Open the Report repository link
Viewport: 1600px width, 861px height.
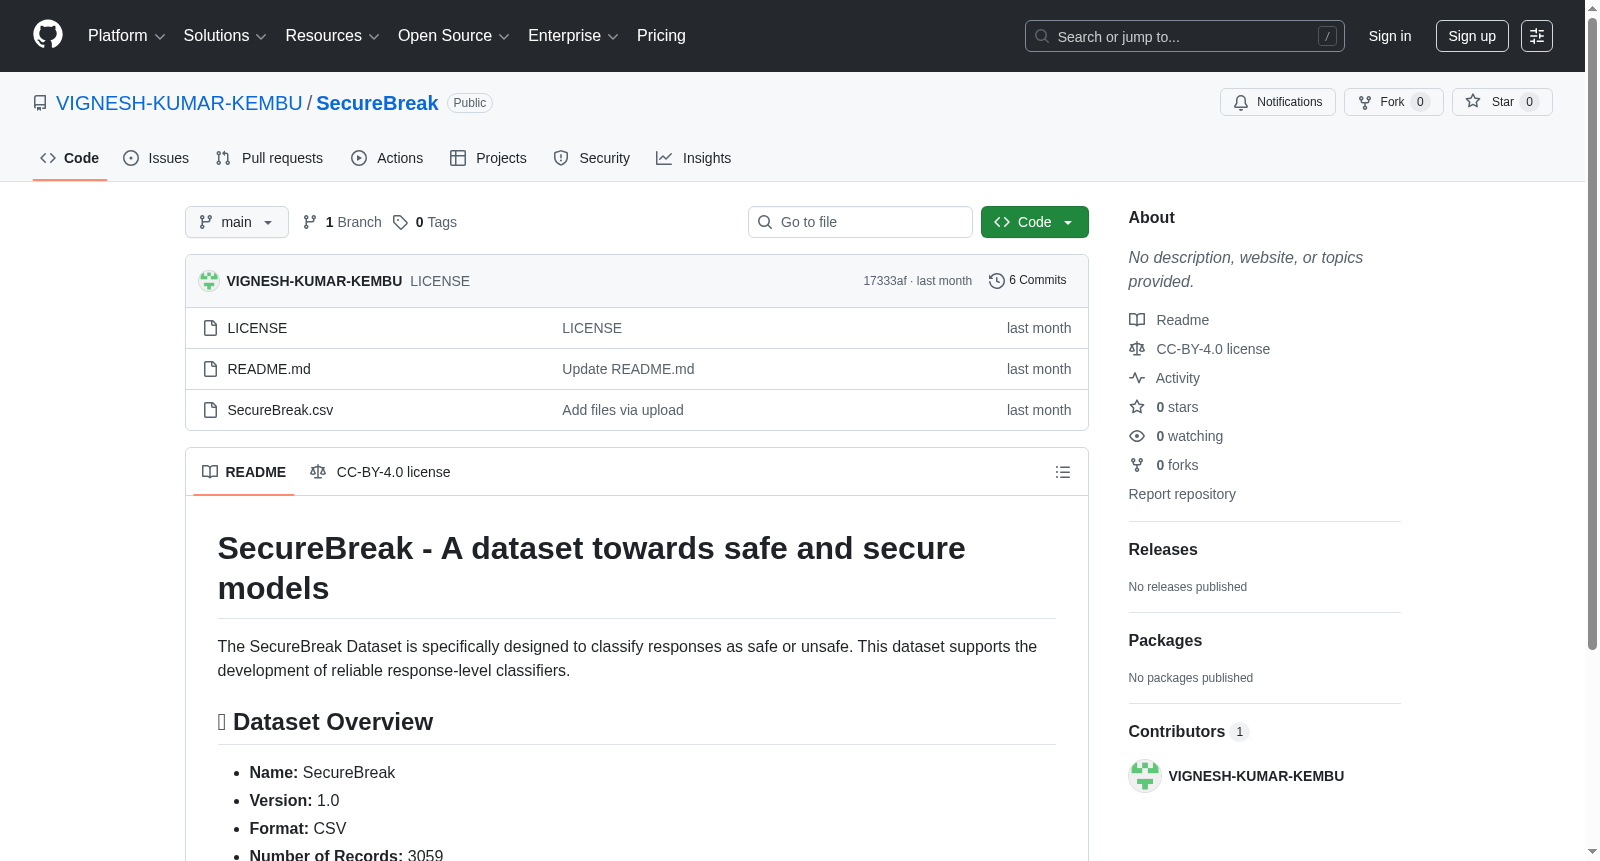[x=1182, y=494]
